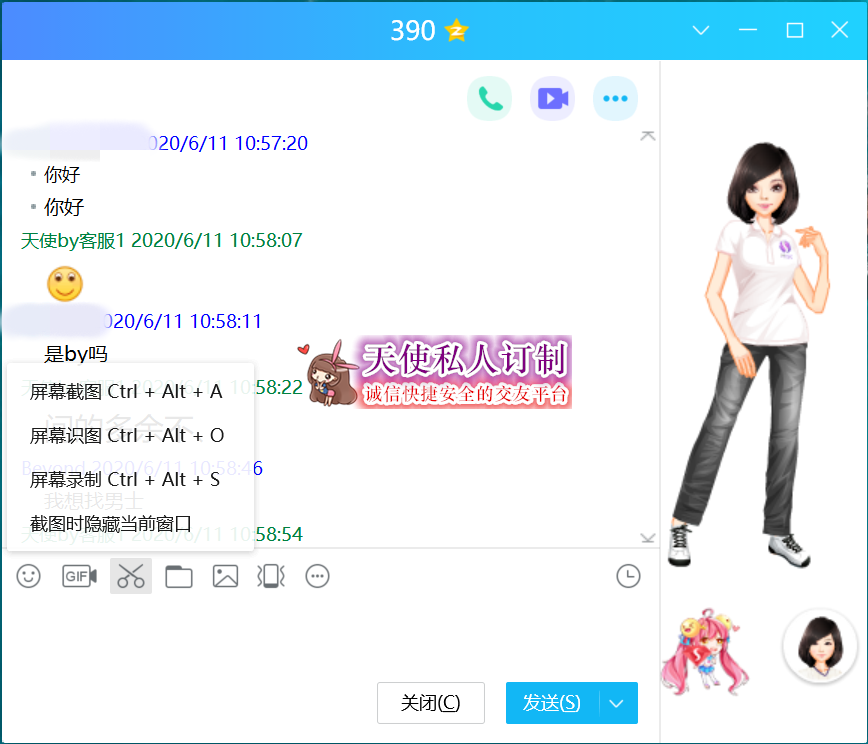This screenshot has height=744, width=868.
Task: Open the send file folder icon
Action: pyautogui.click(x=179, y=576)
